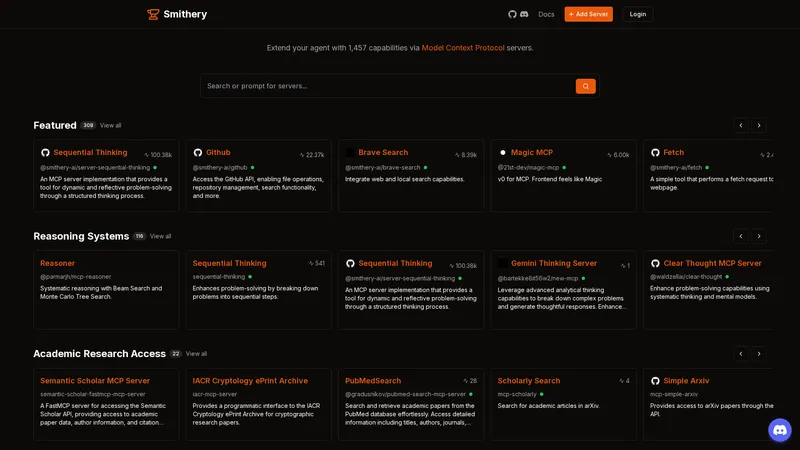View all Reasoning Systems servers
Screen dimensions: 800x450
[x=160, y=236]
